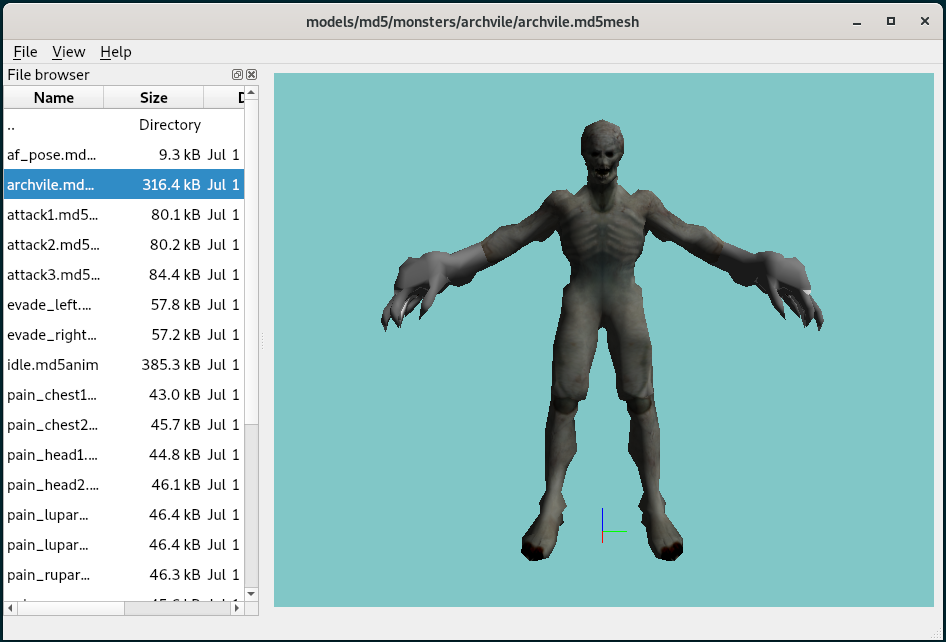Viewport: 946px width, 642px height.
Task: Float the File browser panel
Action: pyautogui.click(x=237, y=74)
